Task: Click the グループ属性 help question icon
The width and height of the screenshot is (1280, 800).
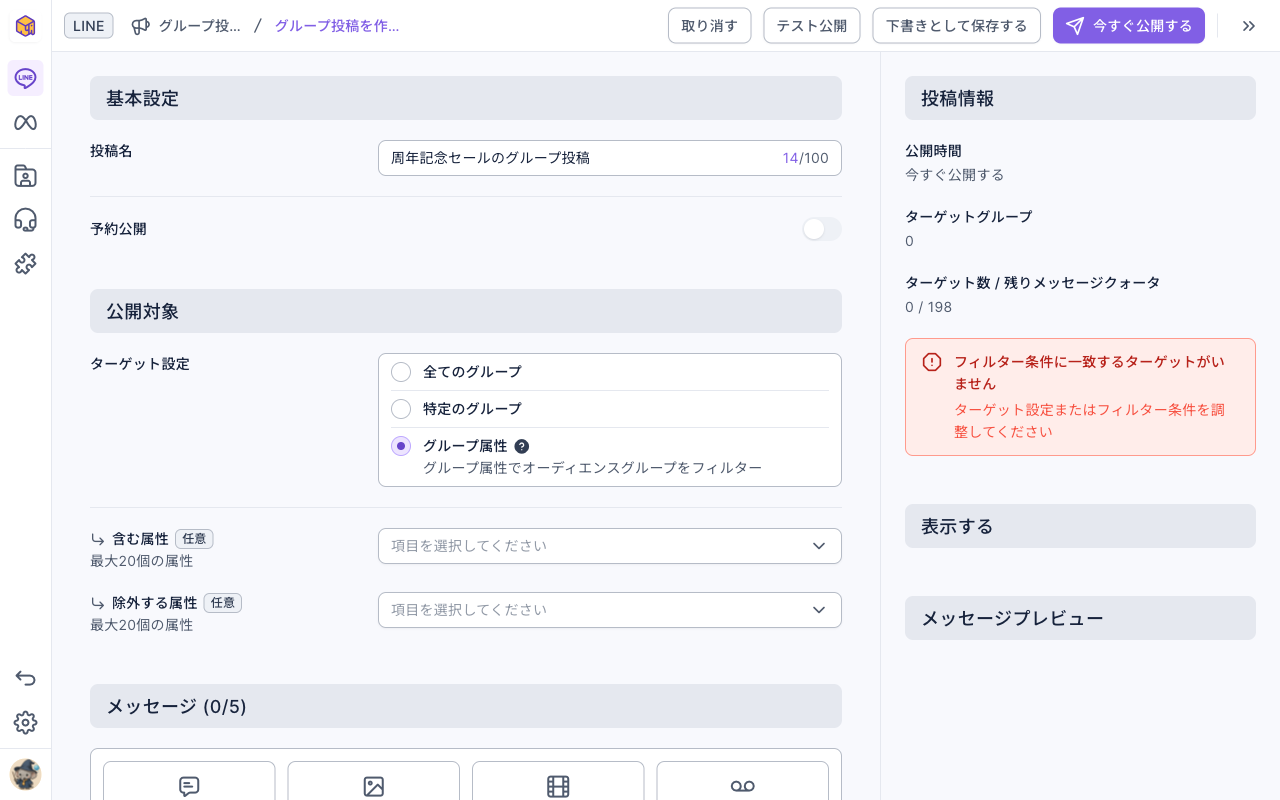Action: [521, 446]
